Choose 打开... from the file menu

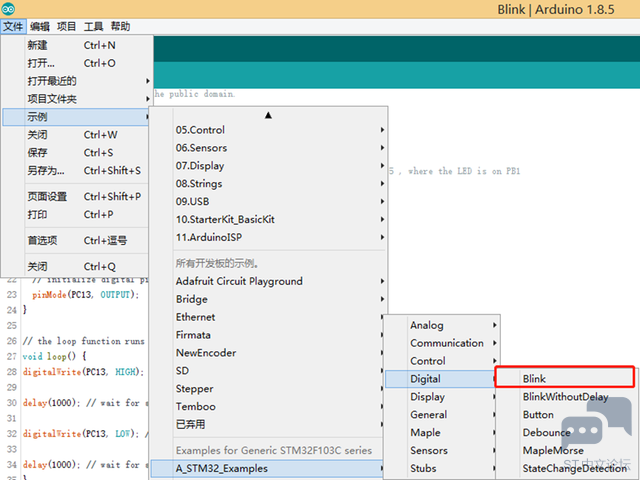point(76,63)
